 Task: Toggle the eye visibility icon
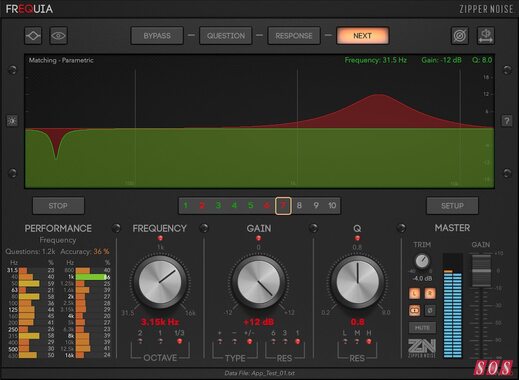coord(58,36)
